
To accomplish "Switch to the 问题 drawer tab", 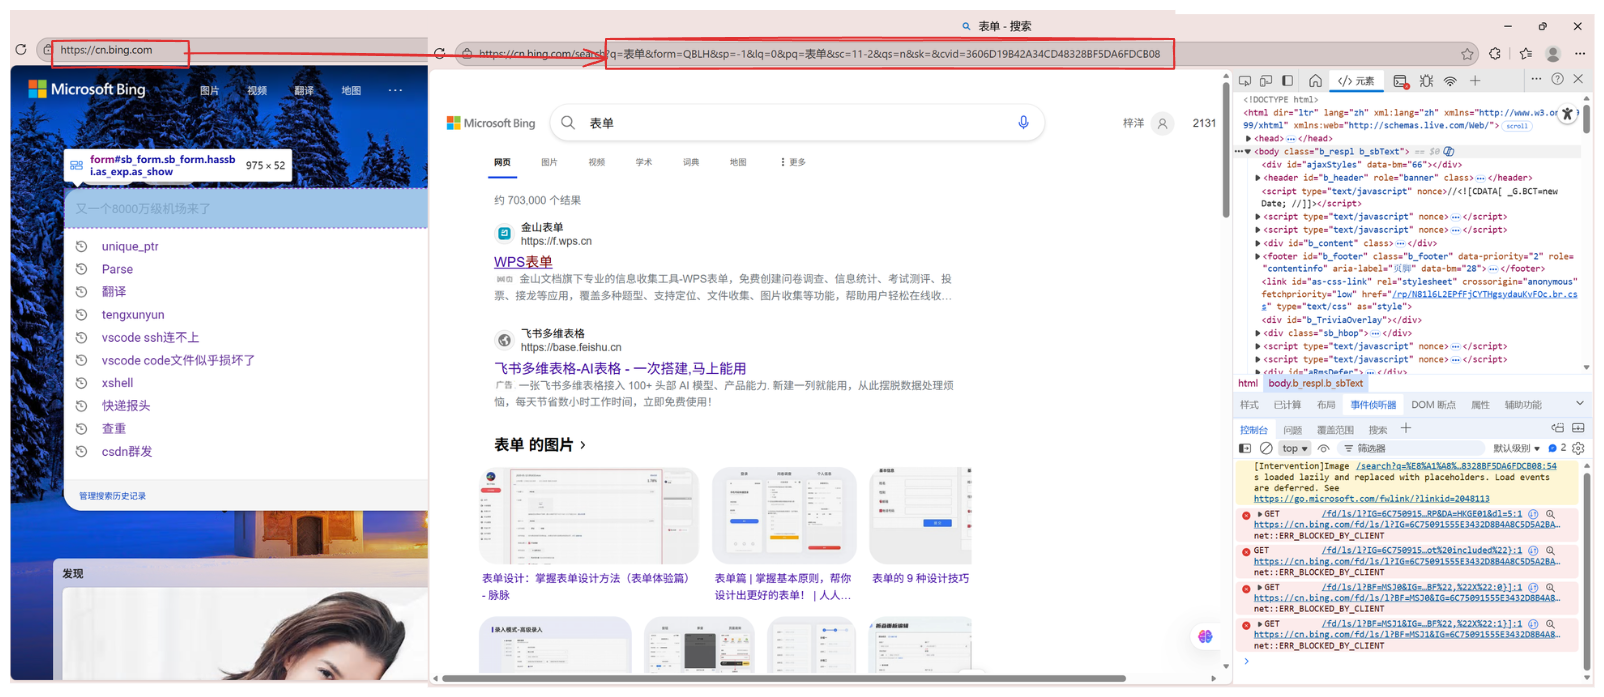I will pos(1292,430).
